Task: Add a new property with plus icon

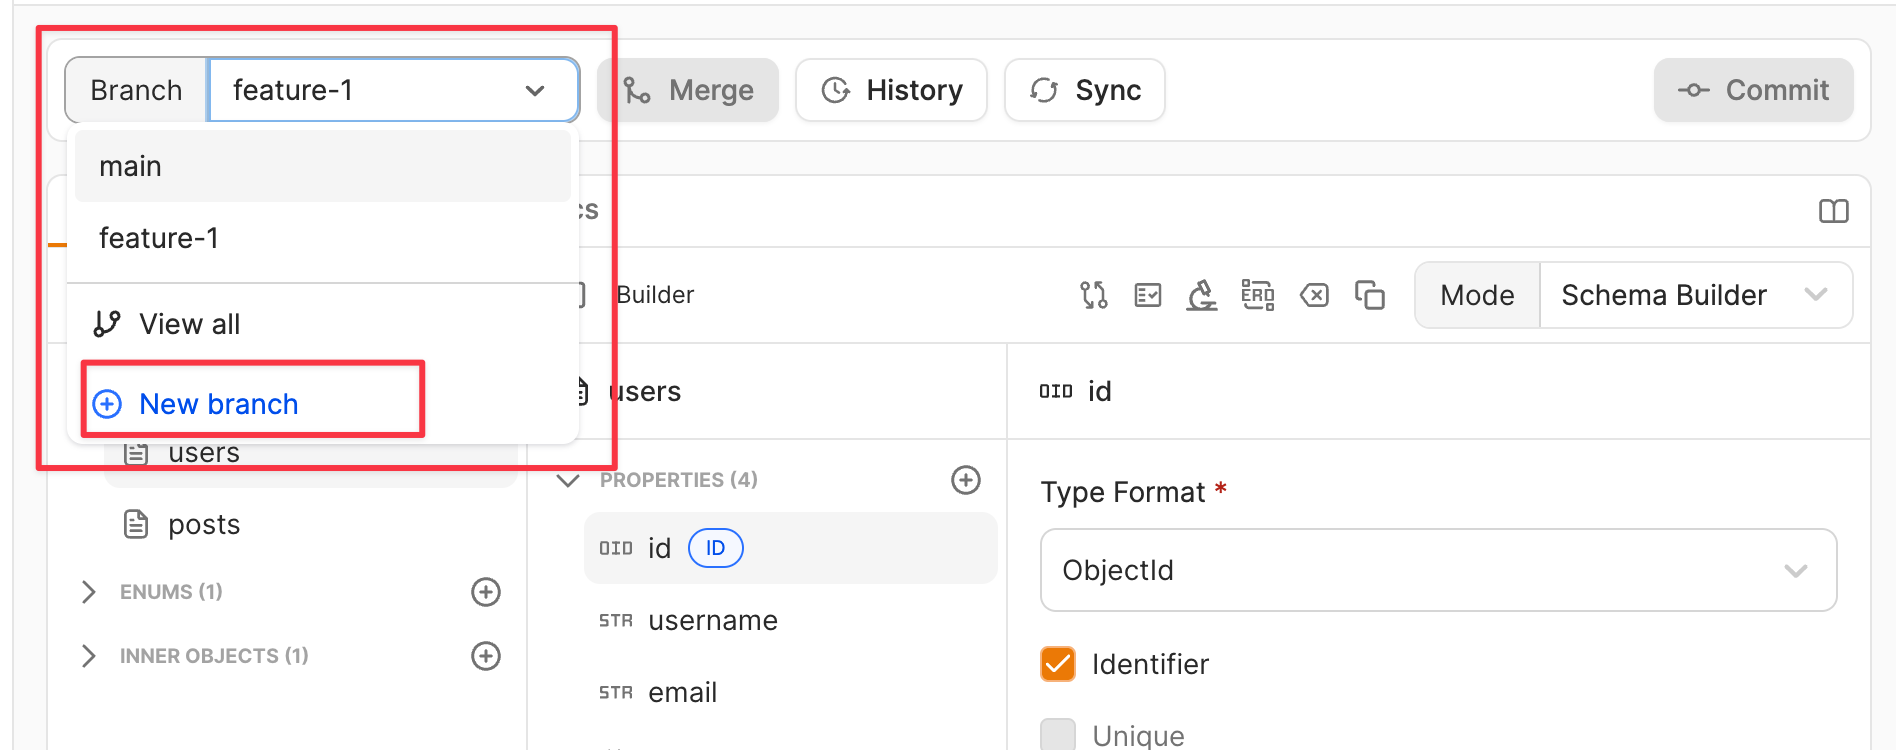Action: [x=965, y=480]
